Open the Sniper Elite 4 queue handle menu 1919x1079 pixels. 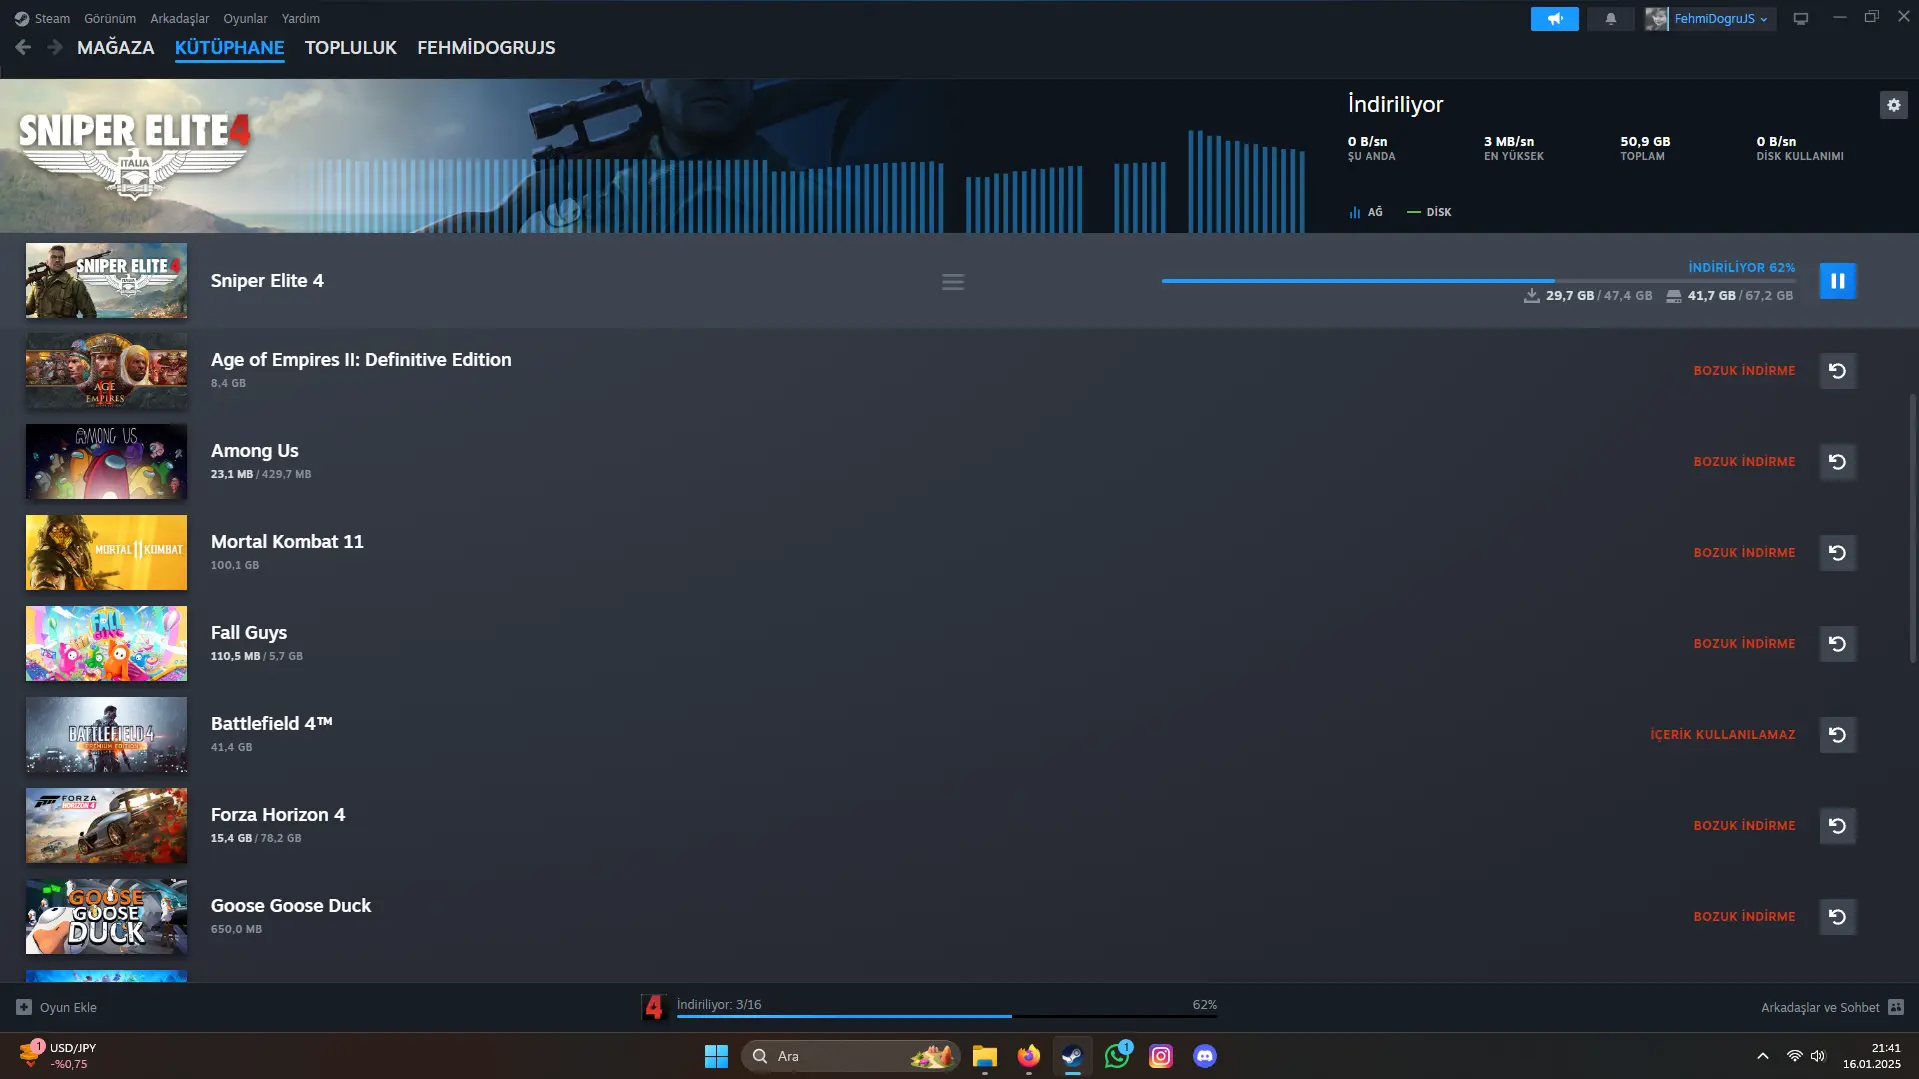tap(953, 282)
